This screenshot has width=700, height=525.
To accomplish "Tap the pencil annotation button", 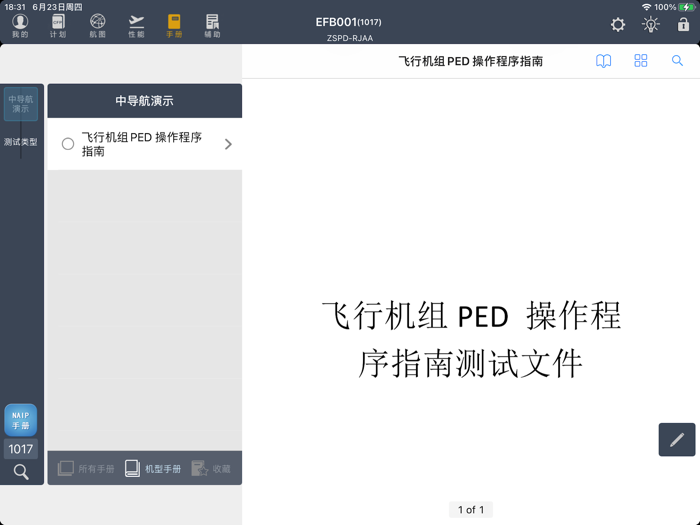I will (677, 440).
